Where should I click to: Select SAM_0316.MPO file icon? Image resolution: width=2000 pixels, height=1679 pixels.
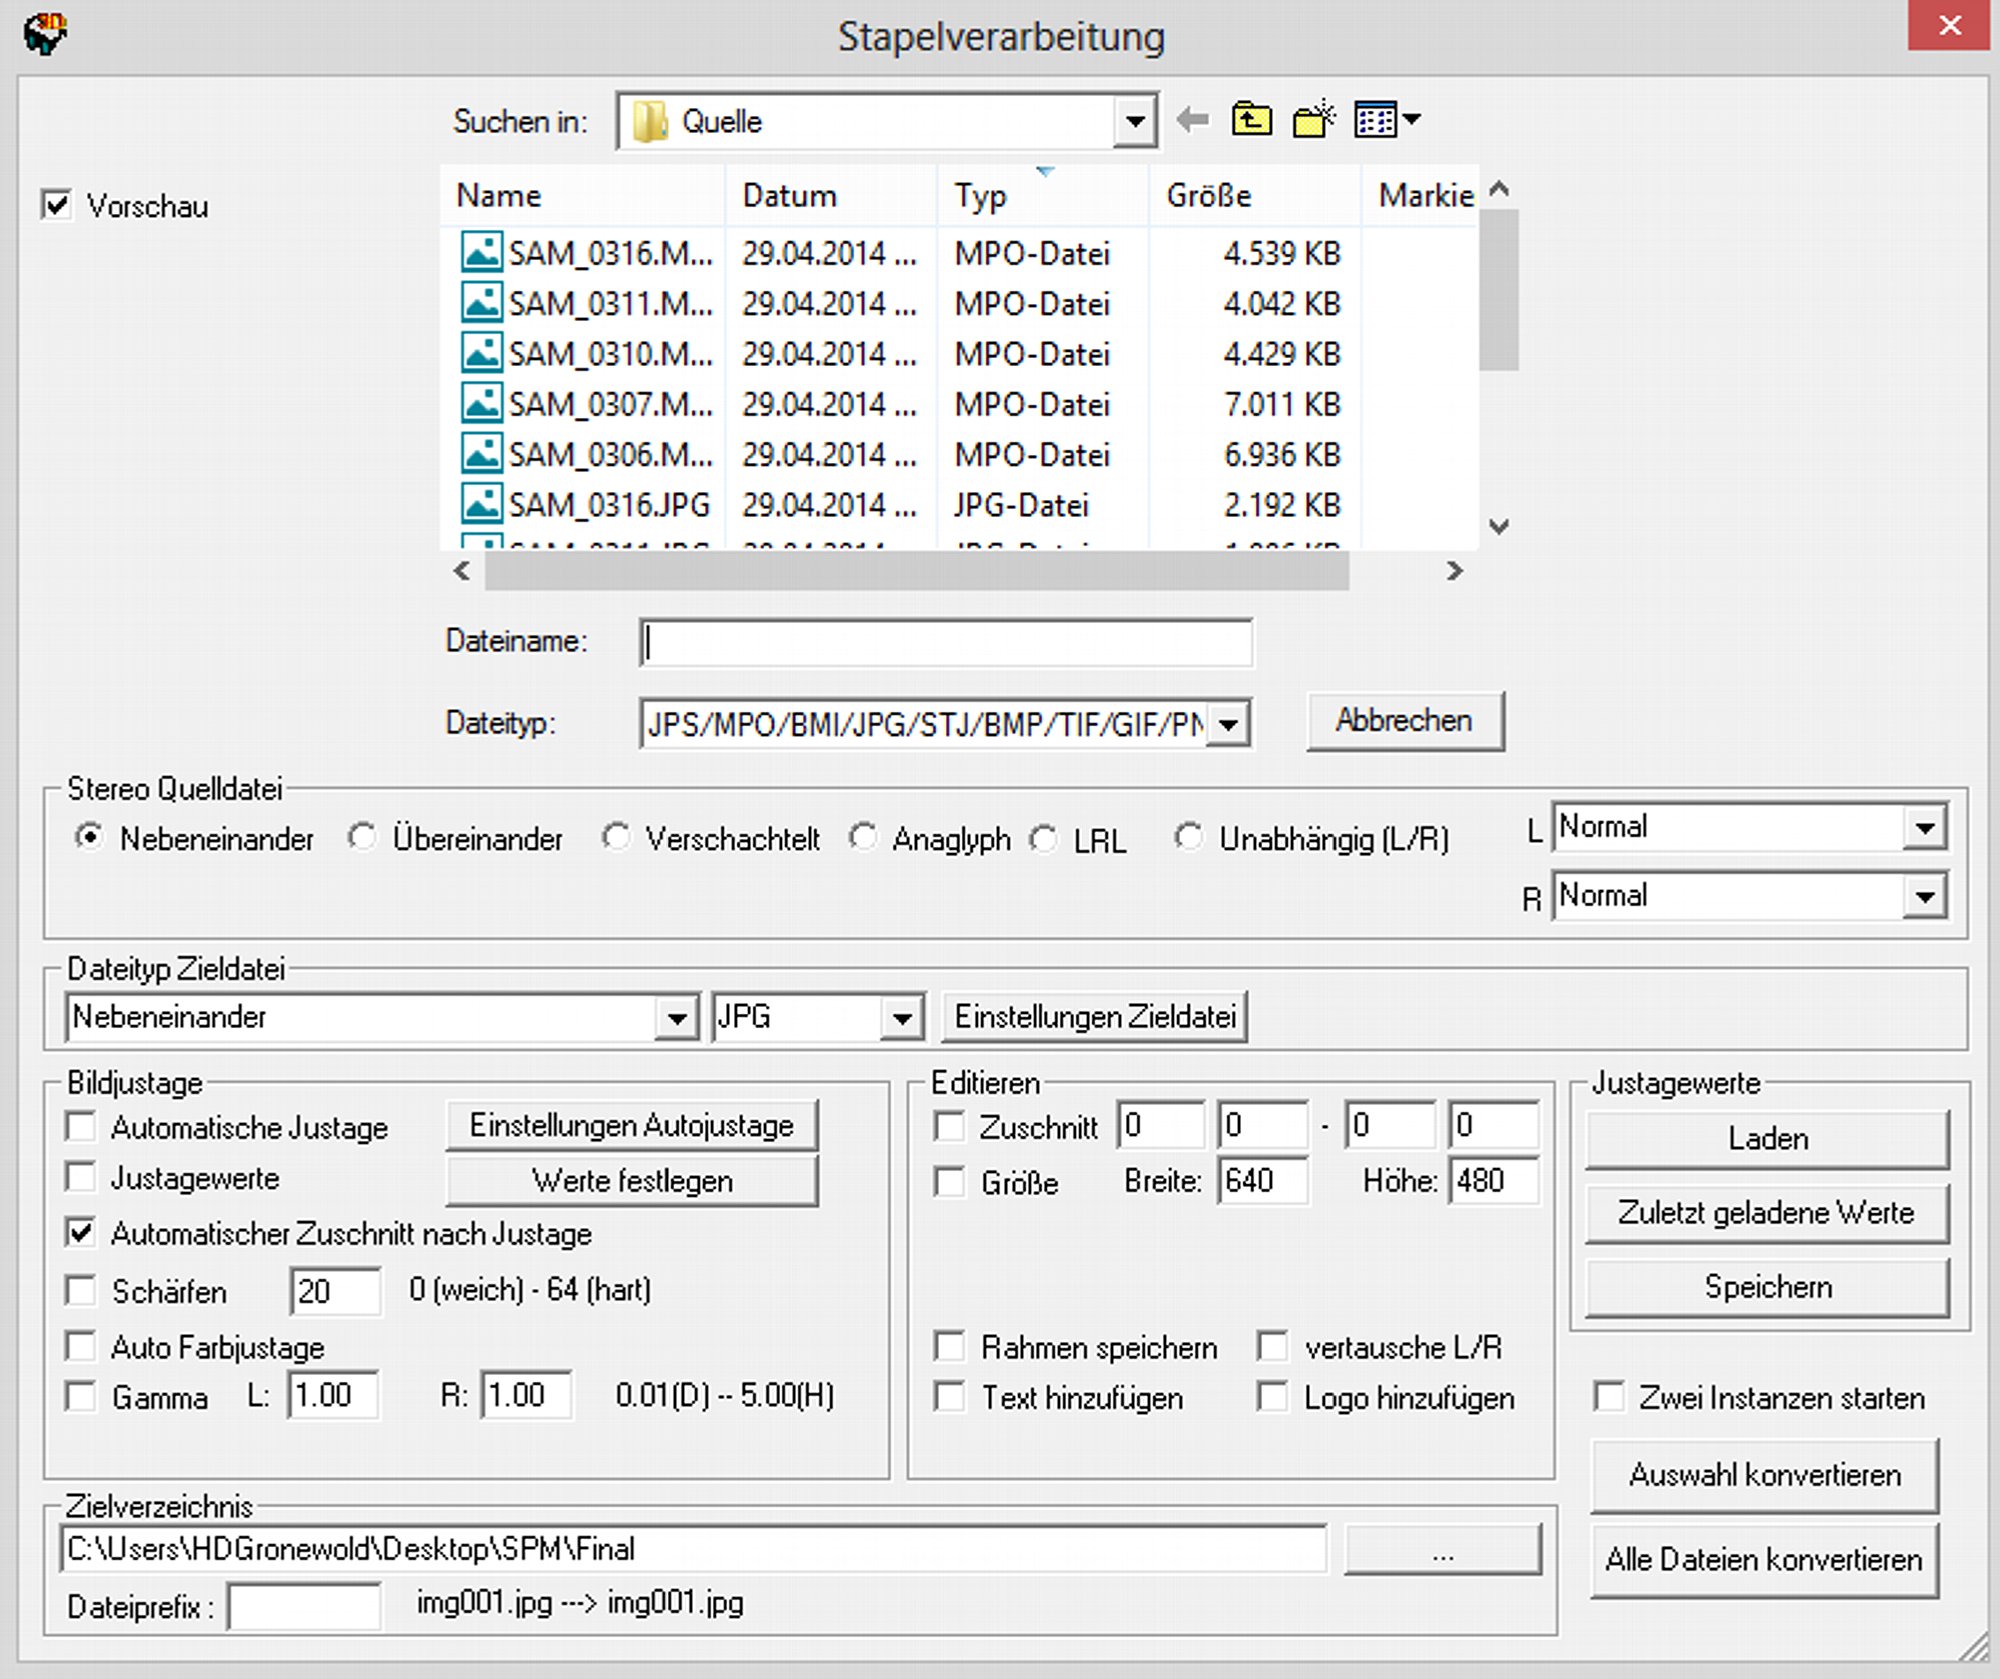(x=481, y=253)
